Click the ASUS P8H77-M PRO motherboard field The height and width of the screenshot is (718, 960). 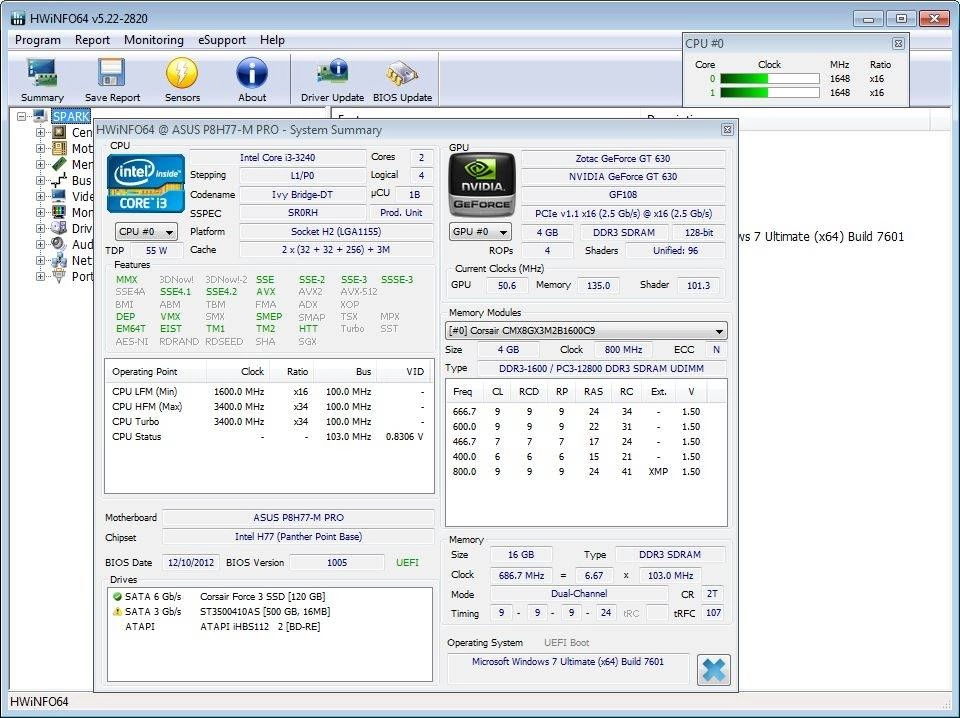pyautogui.click(x=298, y=518)
